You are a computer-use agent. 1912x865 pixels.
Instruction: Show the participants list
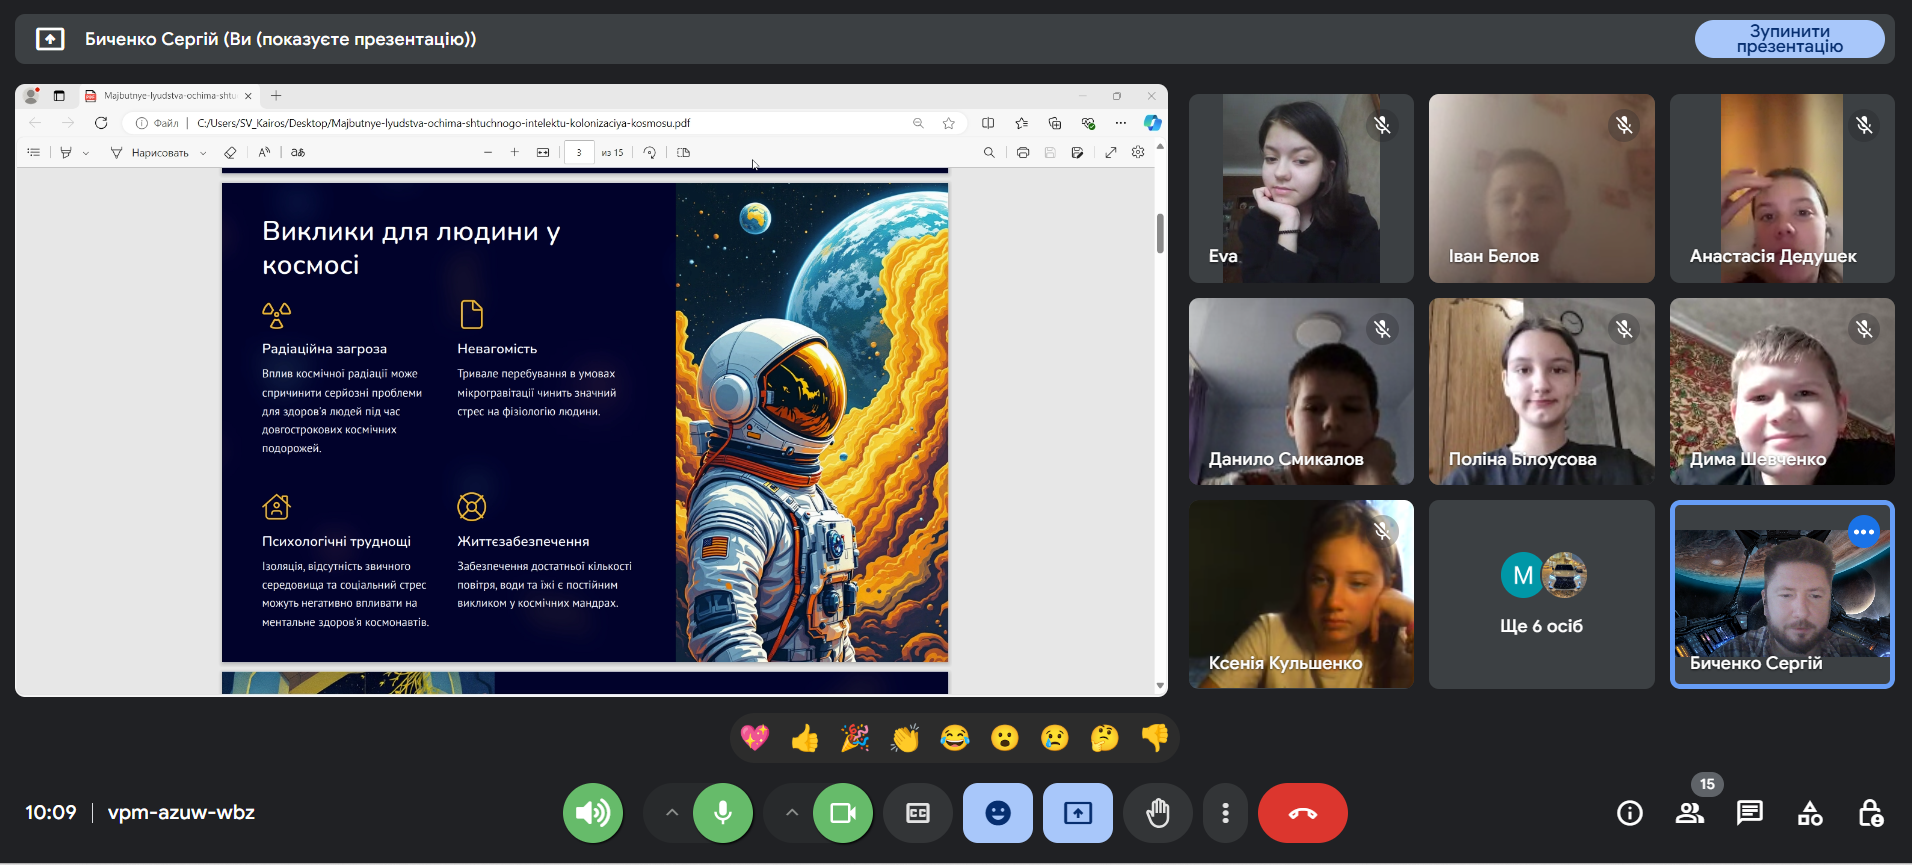[x=1689, y=813]
